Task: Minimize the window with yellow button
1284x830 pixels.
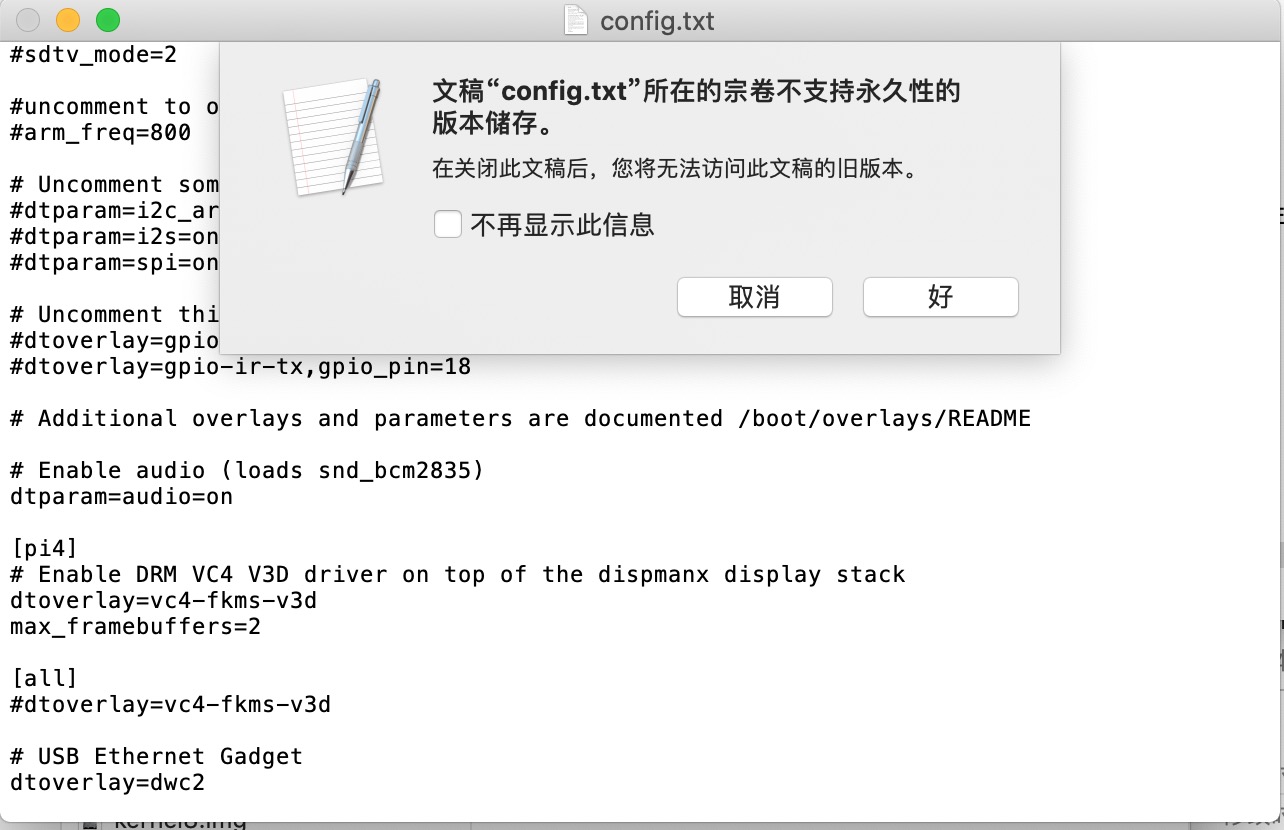Action: (66, 19)
